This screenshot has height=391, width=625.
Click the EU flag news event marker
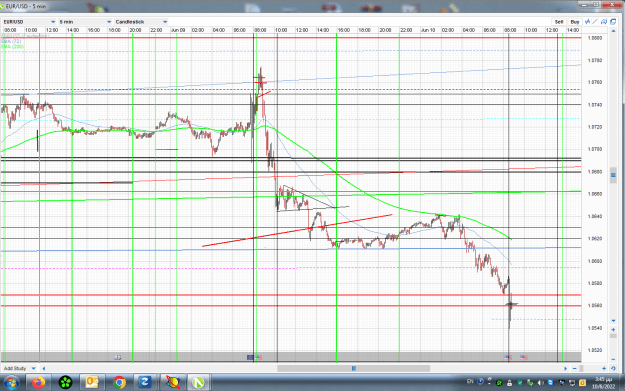click(250, 357)
